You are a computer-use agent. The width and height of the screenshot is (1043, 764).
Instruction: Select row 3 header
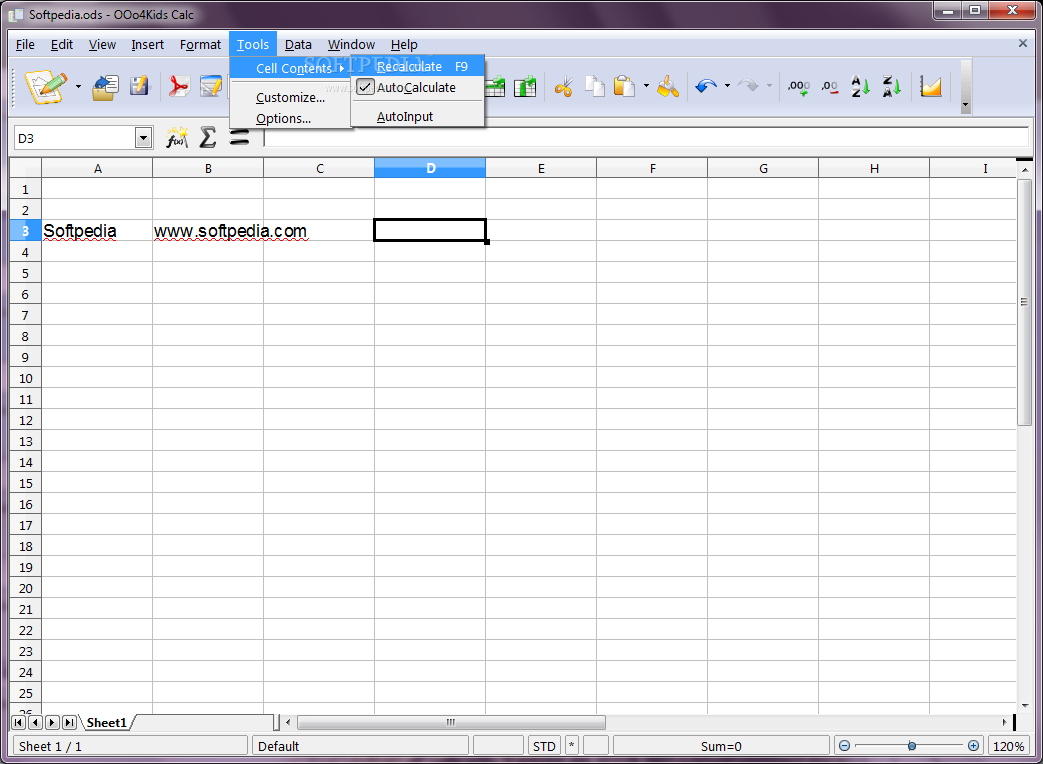click(x=25, y=231)
